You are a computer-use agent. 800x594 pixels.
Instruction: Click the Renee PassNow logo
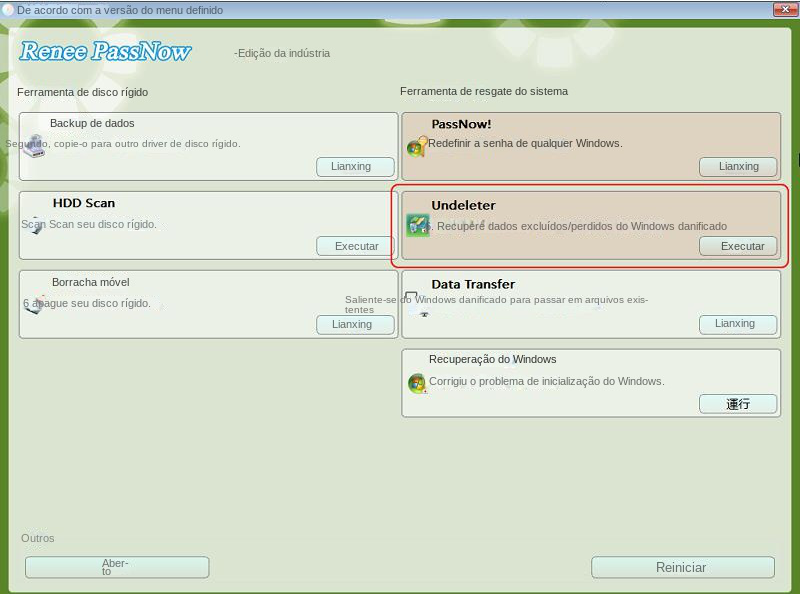pos(105,51)
